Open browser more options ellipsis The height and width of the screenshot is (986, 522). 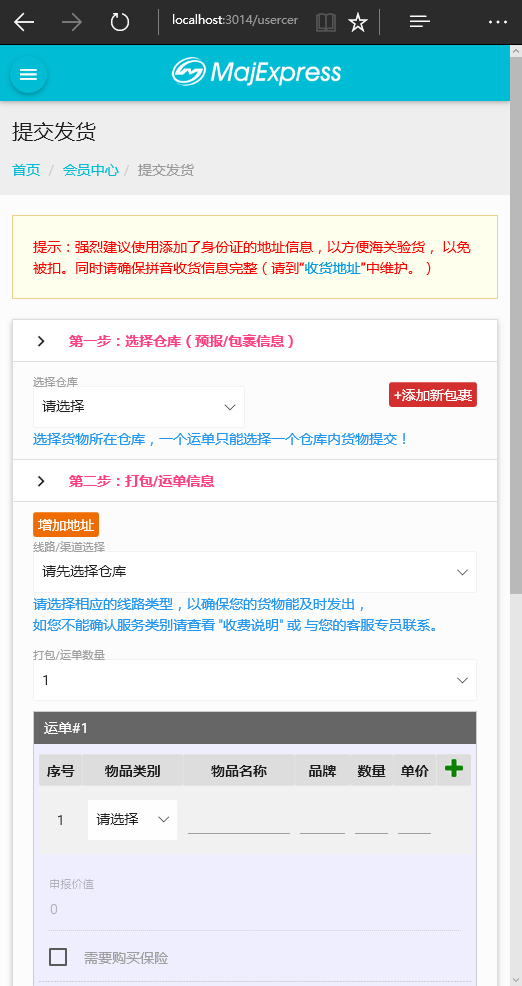pos(497,22)
